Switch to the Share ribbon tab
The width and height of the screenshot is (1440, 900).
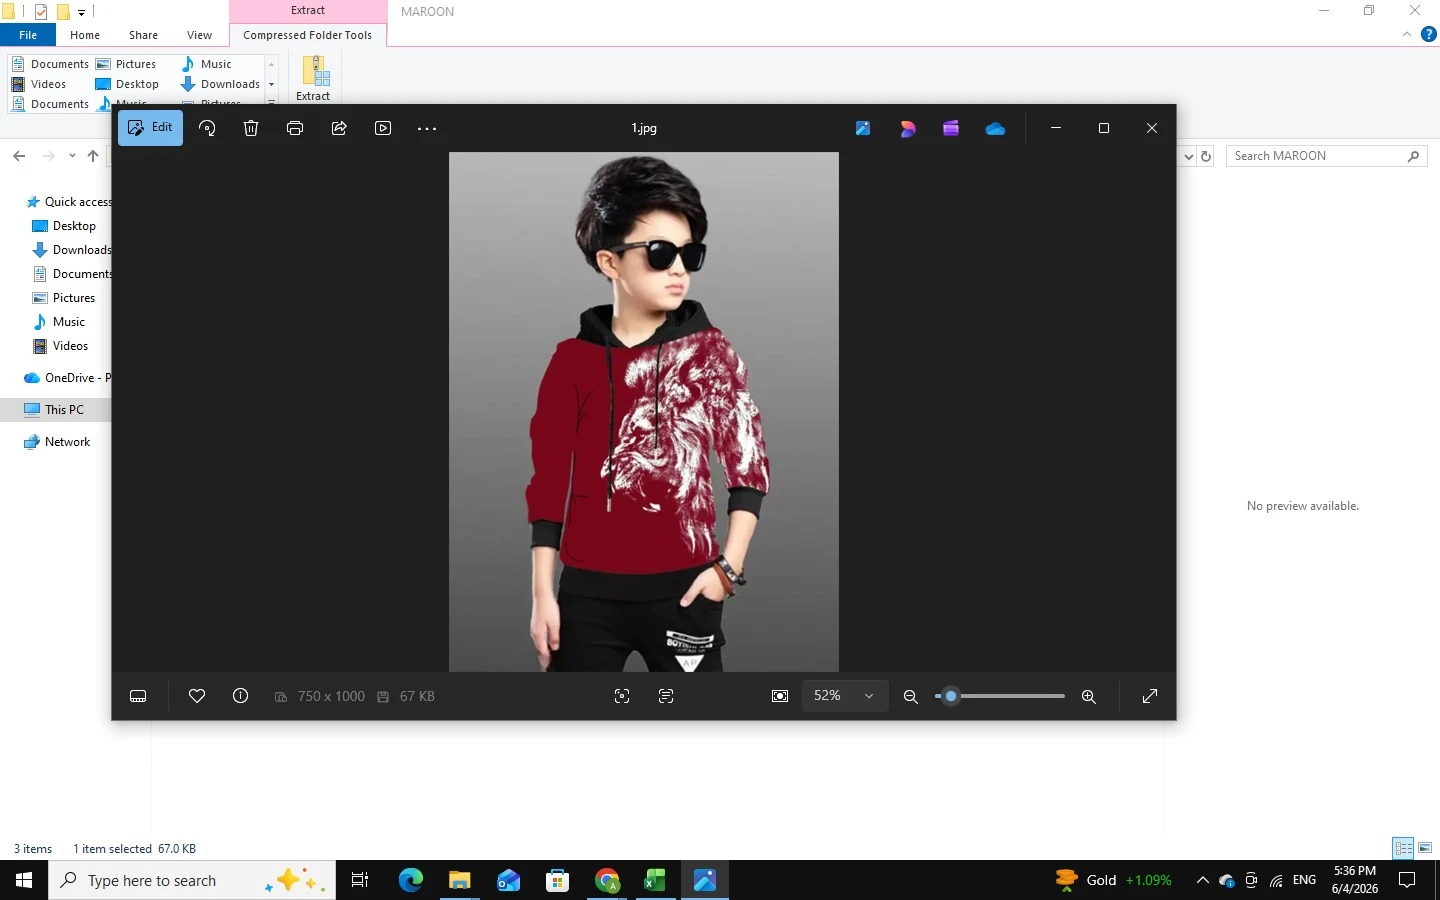(x=143, y=35)
